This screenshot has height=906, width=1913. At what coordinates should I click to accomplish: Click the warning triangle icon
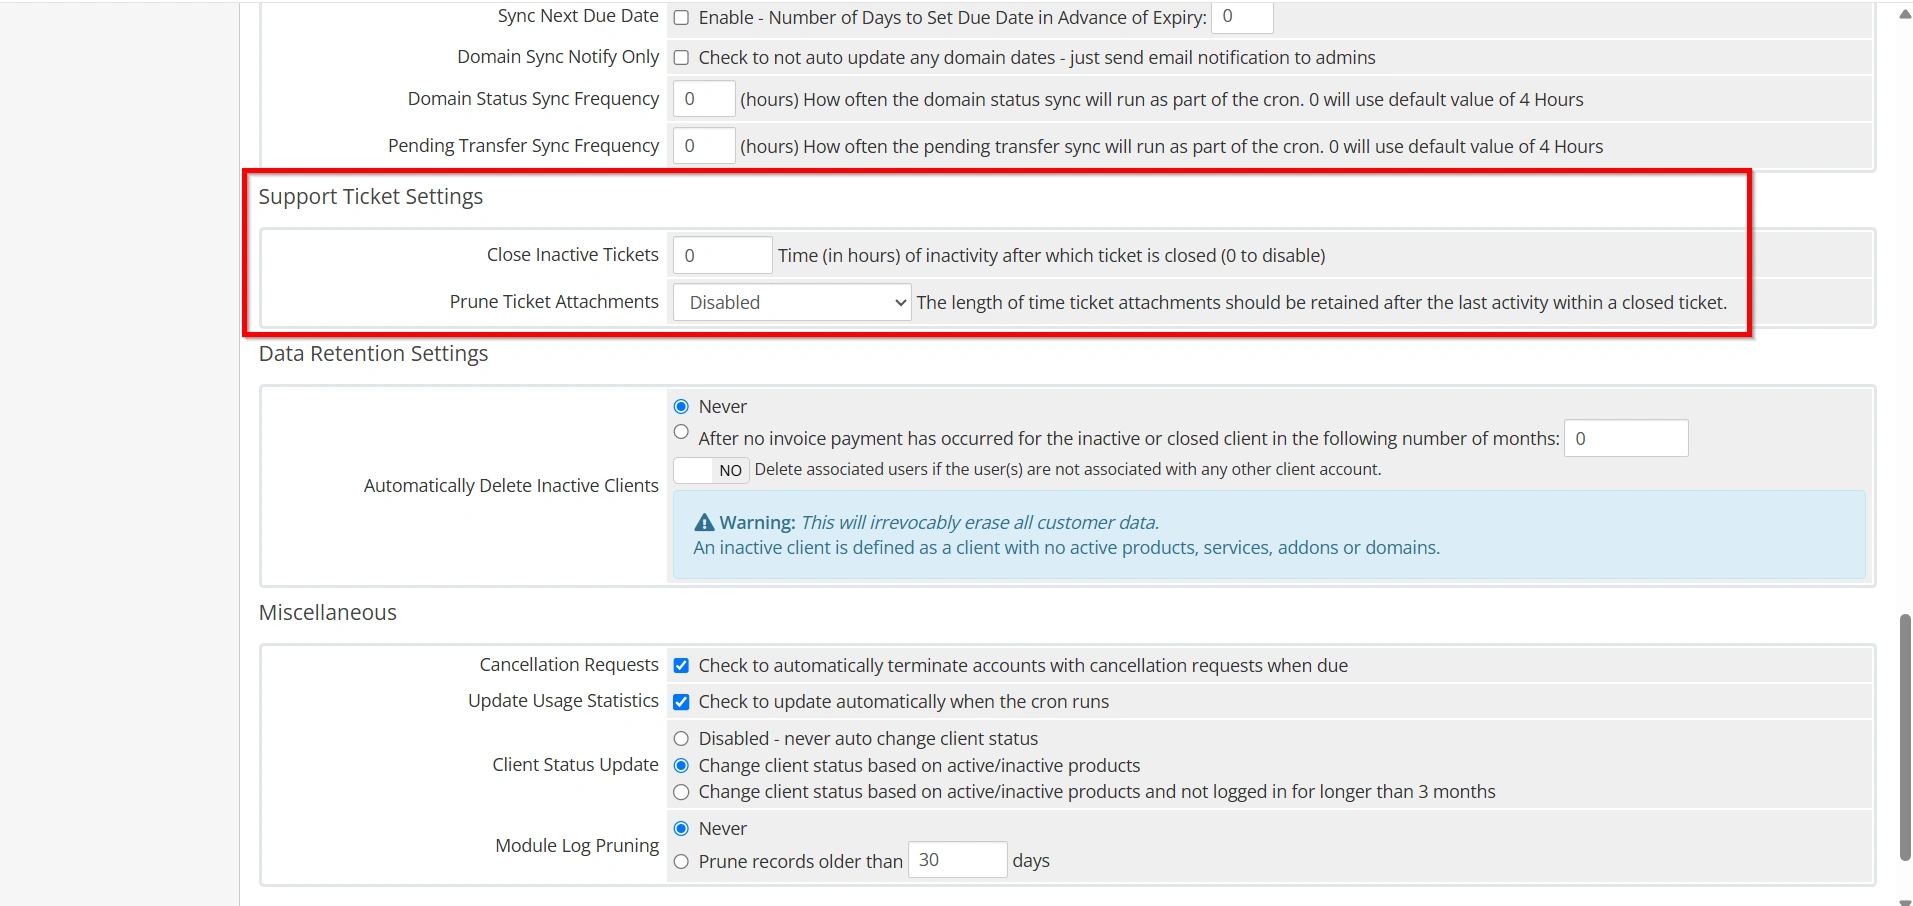point(704,523)
